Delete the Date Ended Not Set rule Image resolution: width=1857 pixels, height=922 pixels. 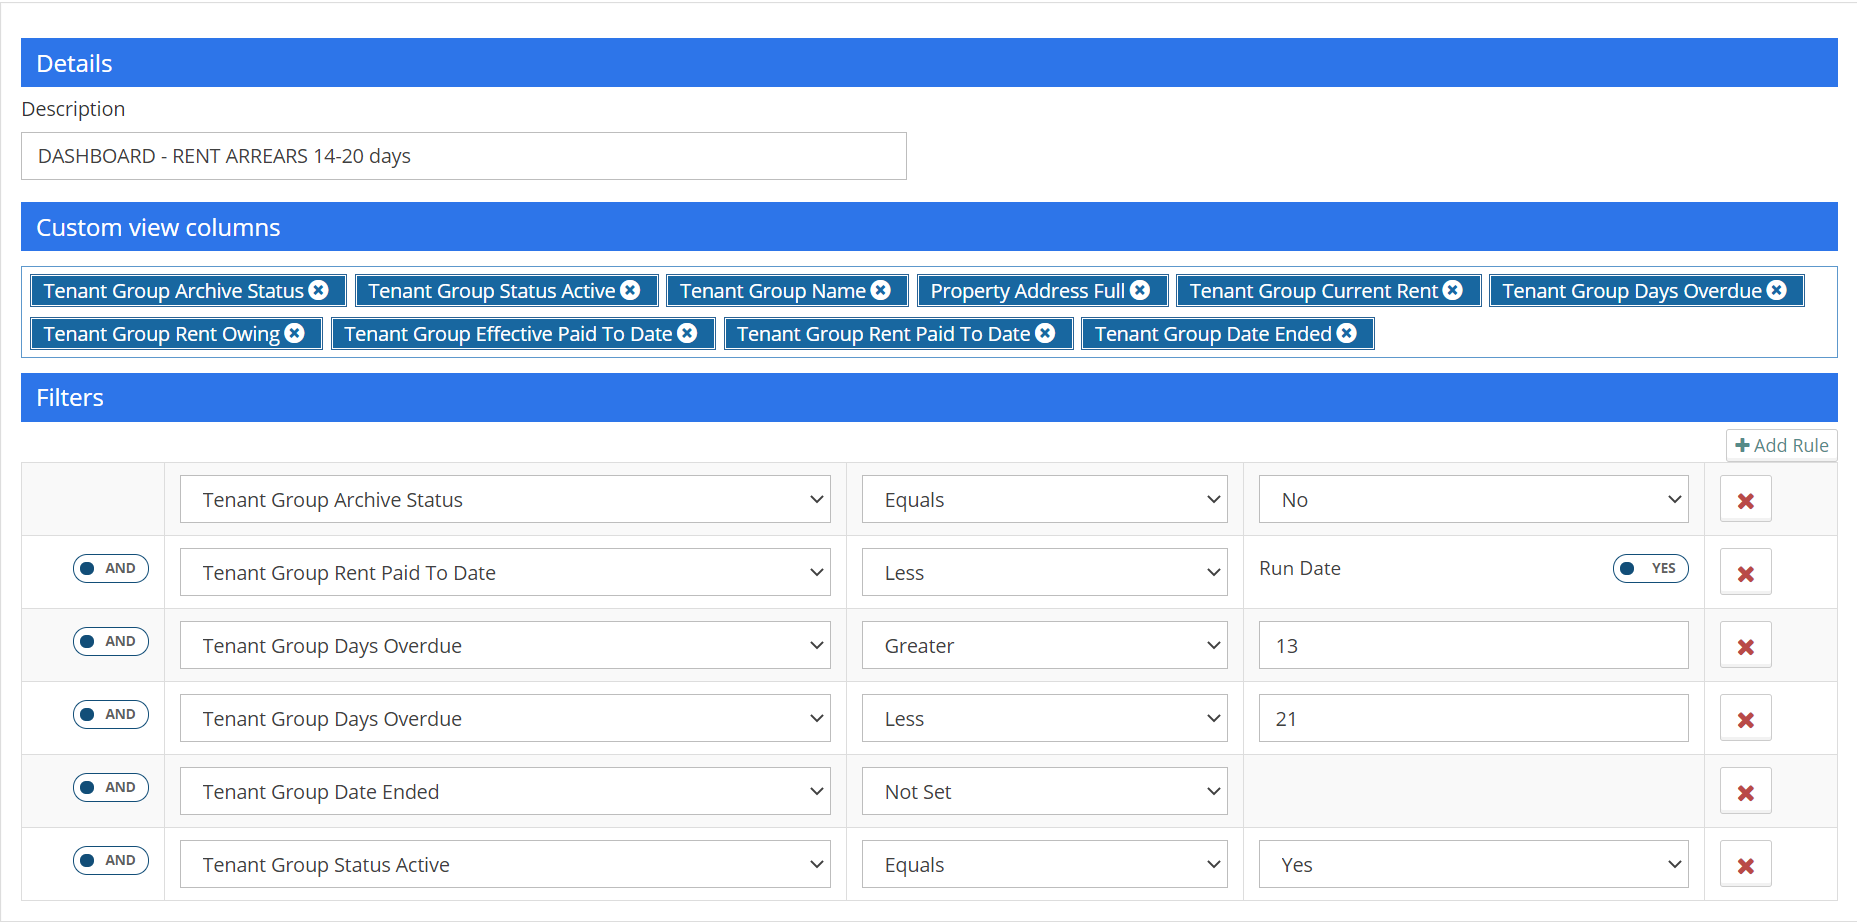click(x=1746, y=792)
